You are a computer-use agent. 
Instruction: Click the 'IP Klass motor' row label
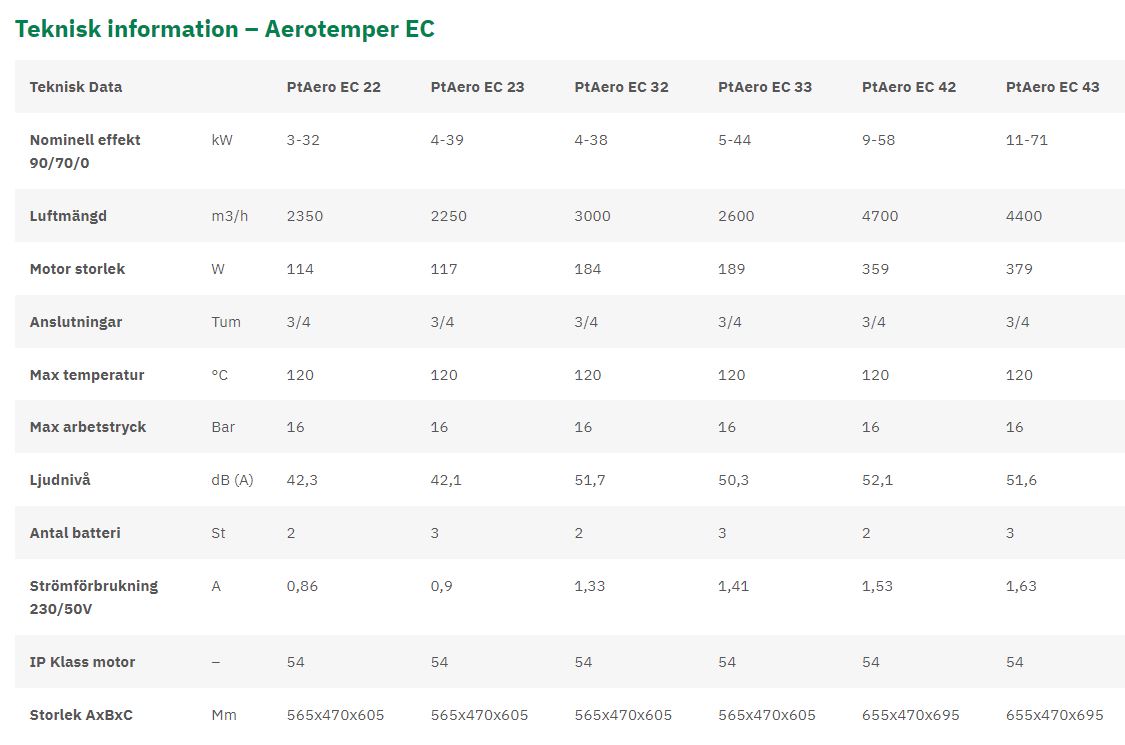point(82,662)
